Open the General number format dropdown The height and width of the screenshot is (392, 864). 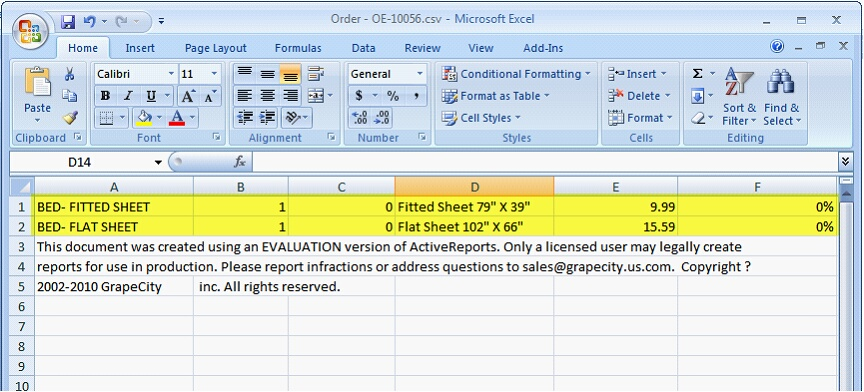[420, 74]
